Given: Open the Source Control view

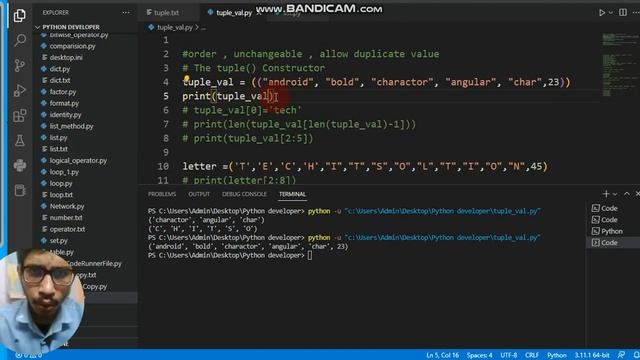Looking at the screenshot, I should click(x=20, y=65).
